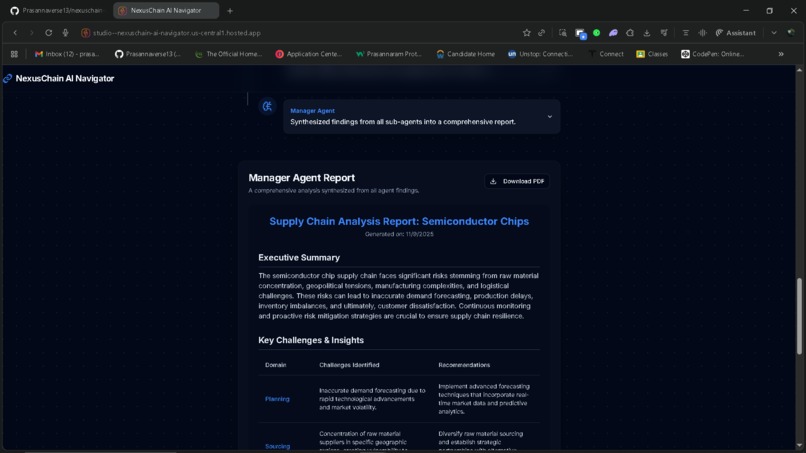Click the NexusChain AI Navigator logo
Viewport: 806px width, 453px height.
tap(59, 78)
